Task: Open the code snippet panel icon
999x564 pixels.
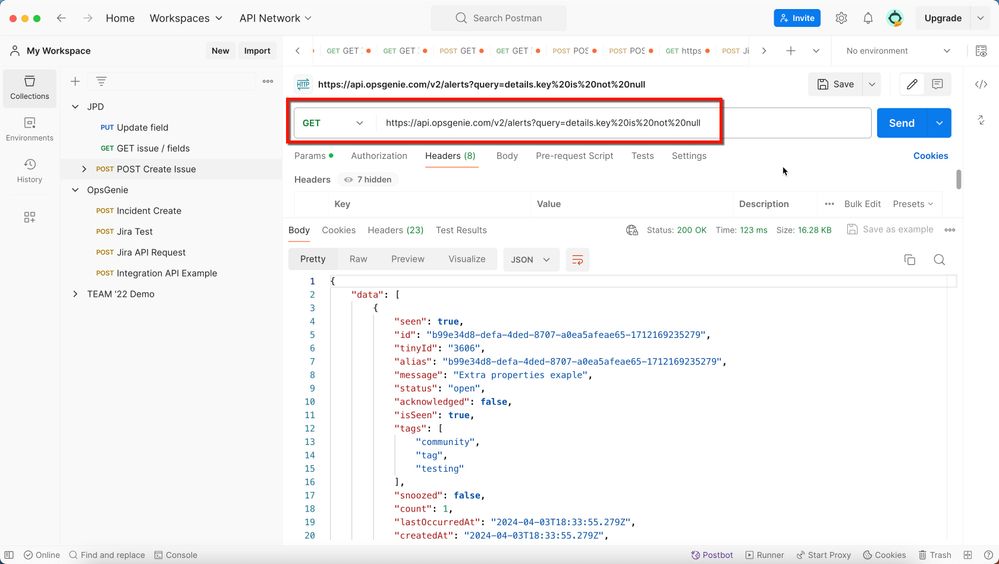Action: click(x=981, y=84)
